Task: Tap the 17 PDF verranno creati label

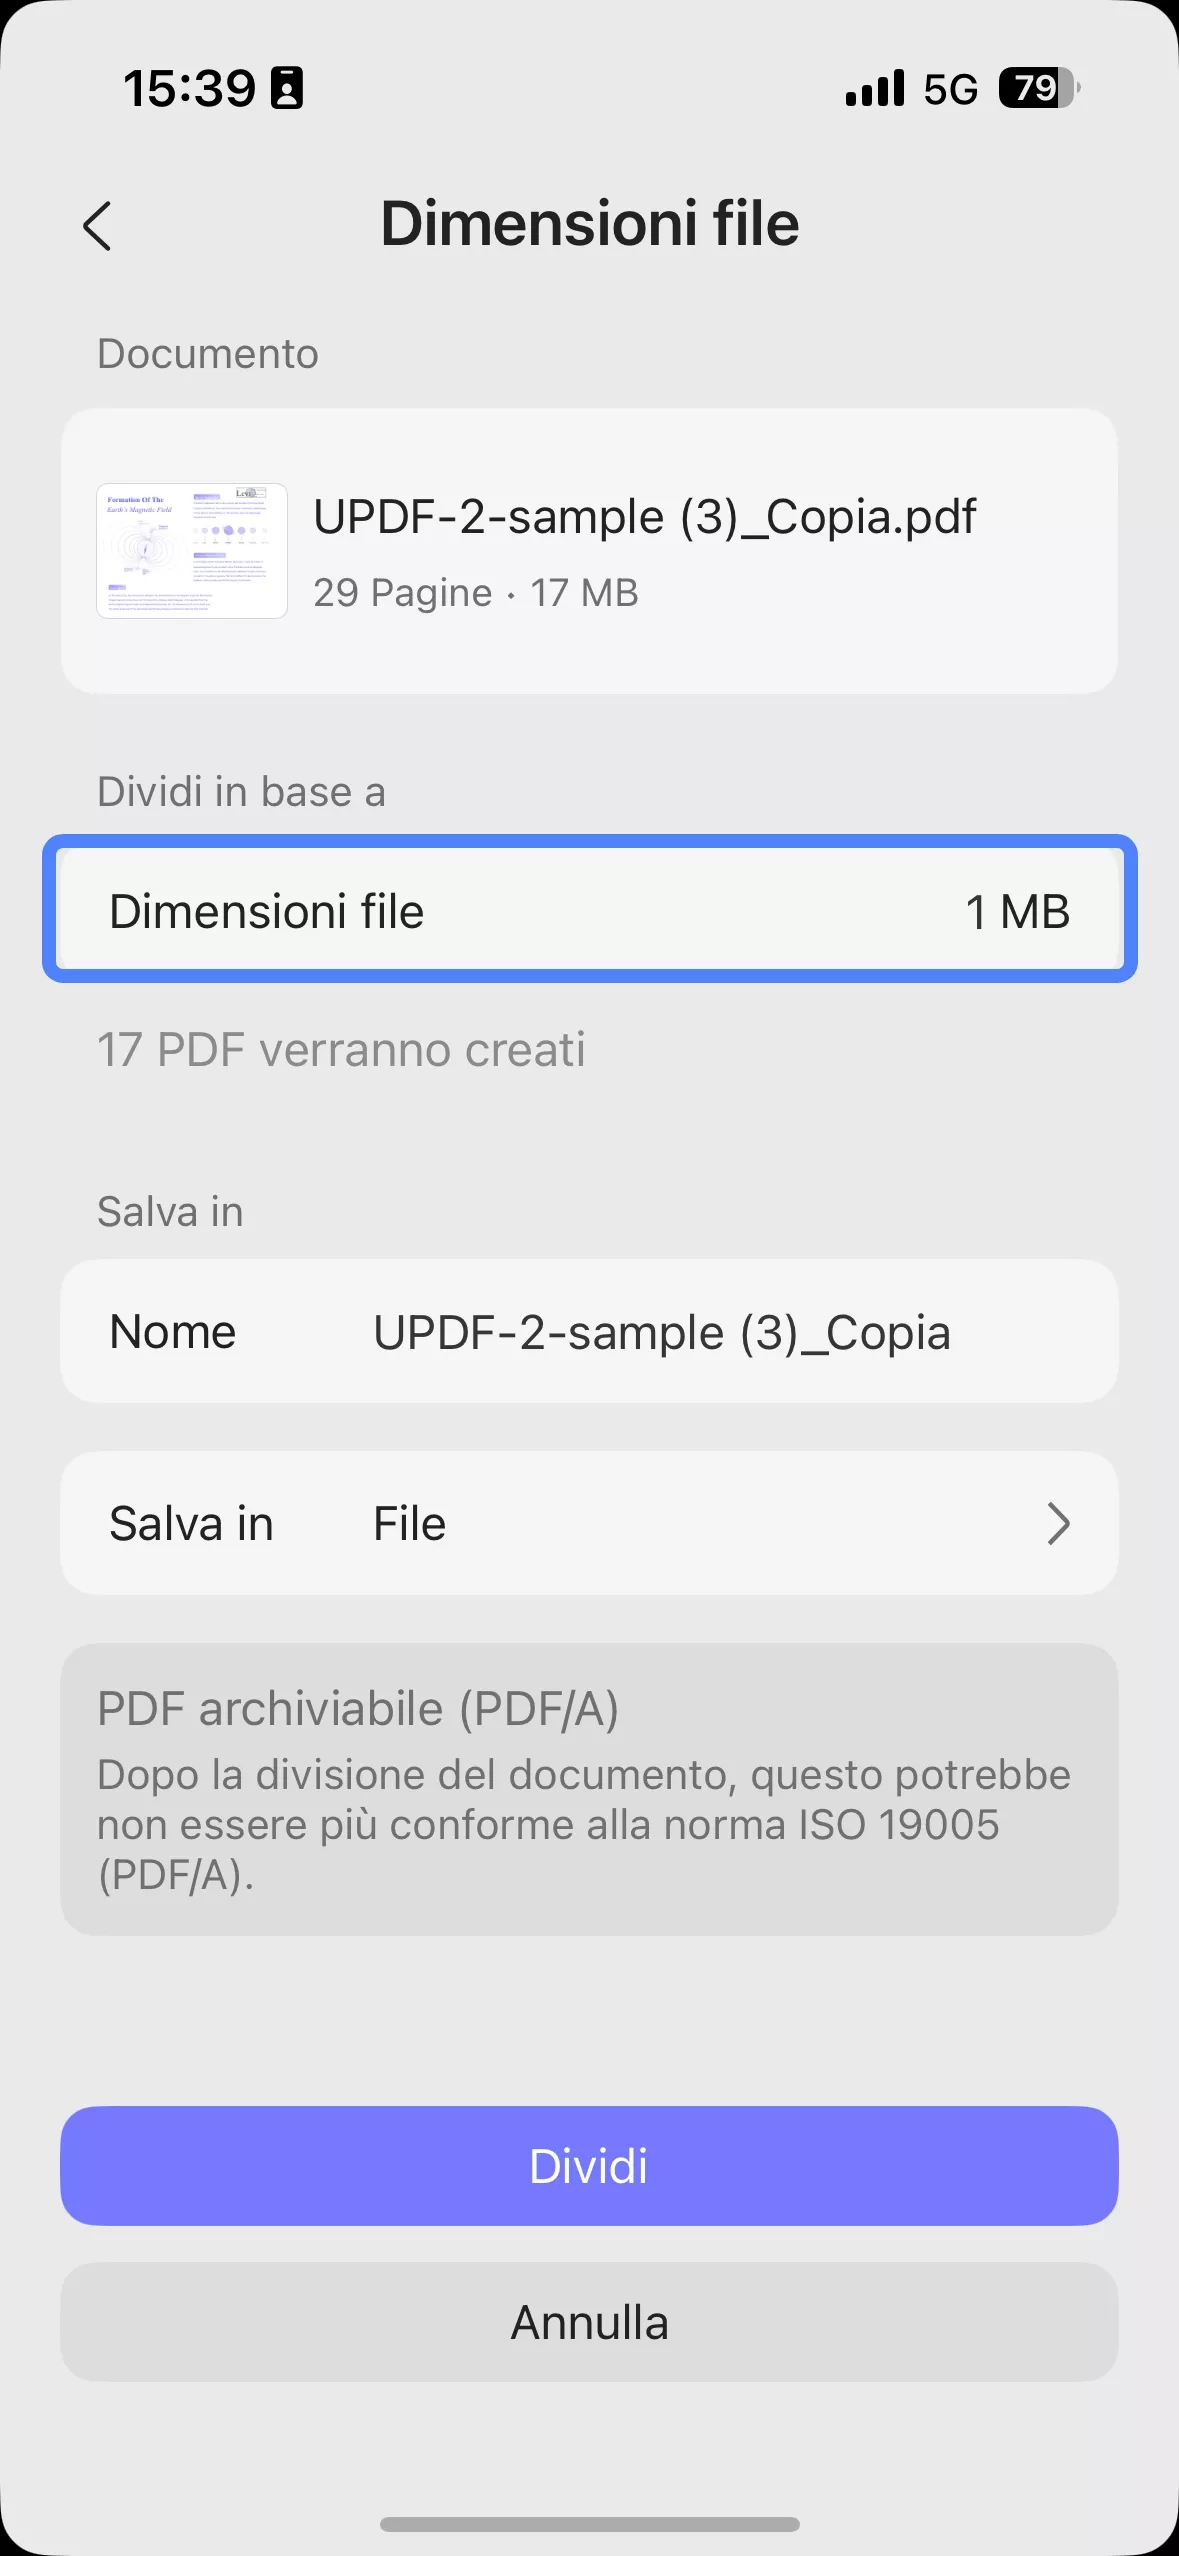Action: pyautogui.click(x=341, y=1049)
